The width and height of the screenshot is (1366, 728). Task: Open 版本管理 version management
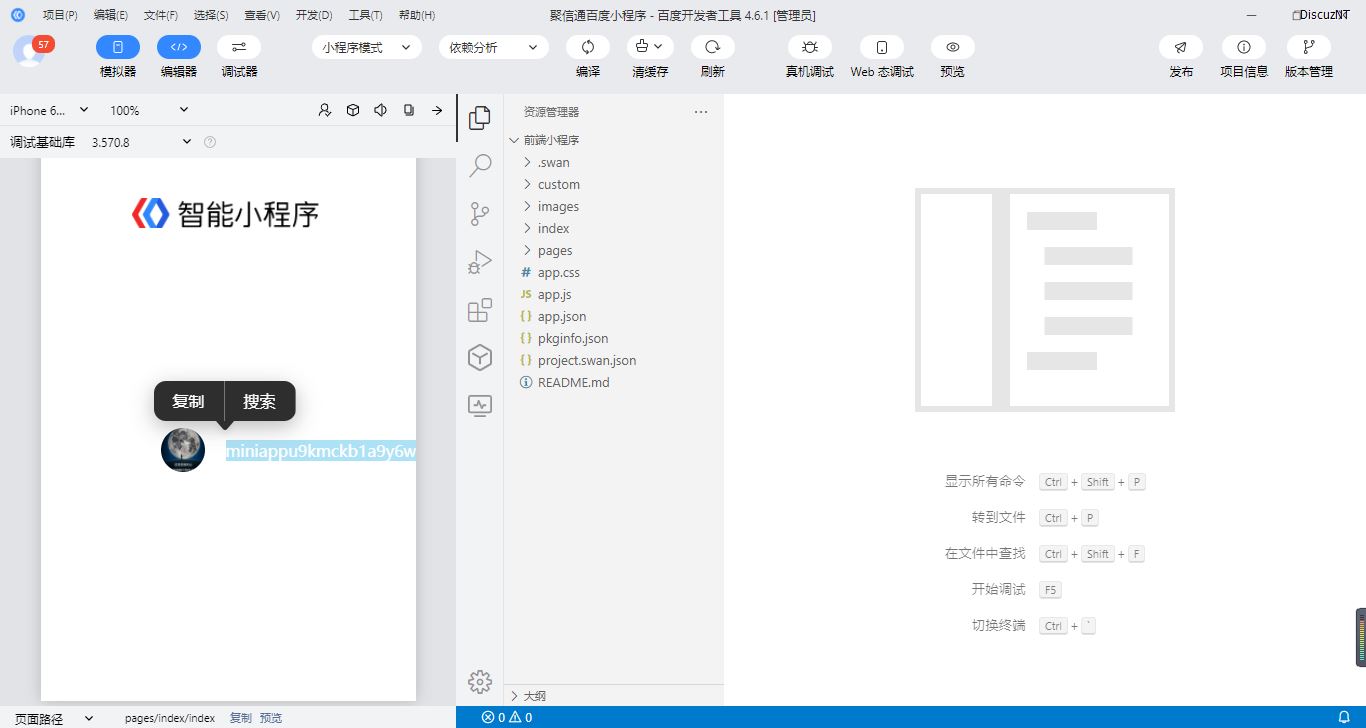(1308, 48)
